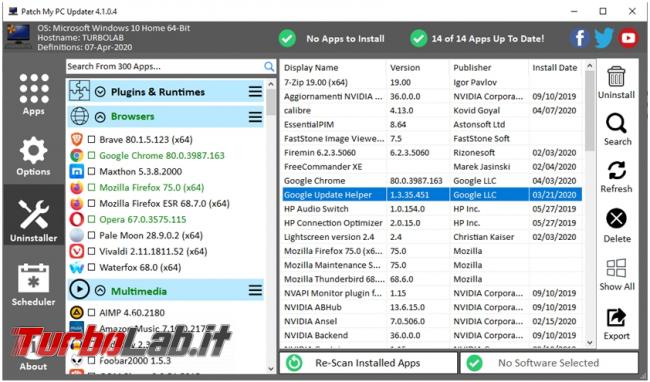Tick the Opera 67.0.3575.115 checkbox
650x382 pixels.
point(92,219)
